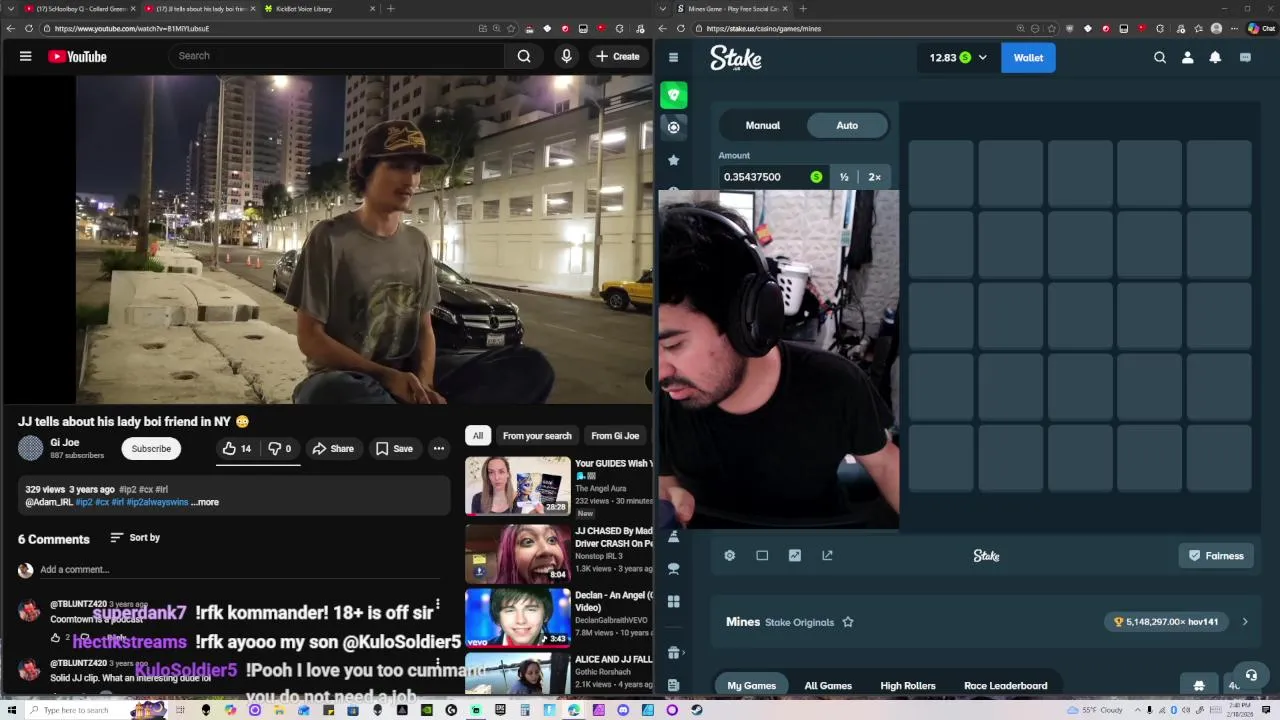Save the video to playlist

394,449
